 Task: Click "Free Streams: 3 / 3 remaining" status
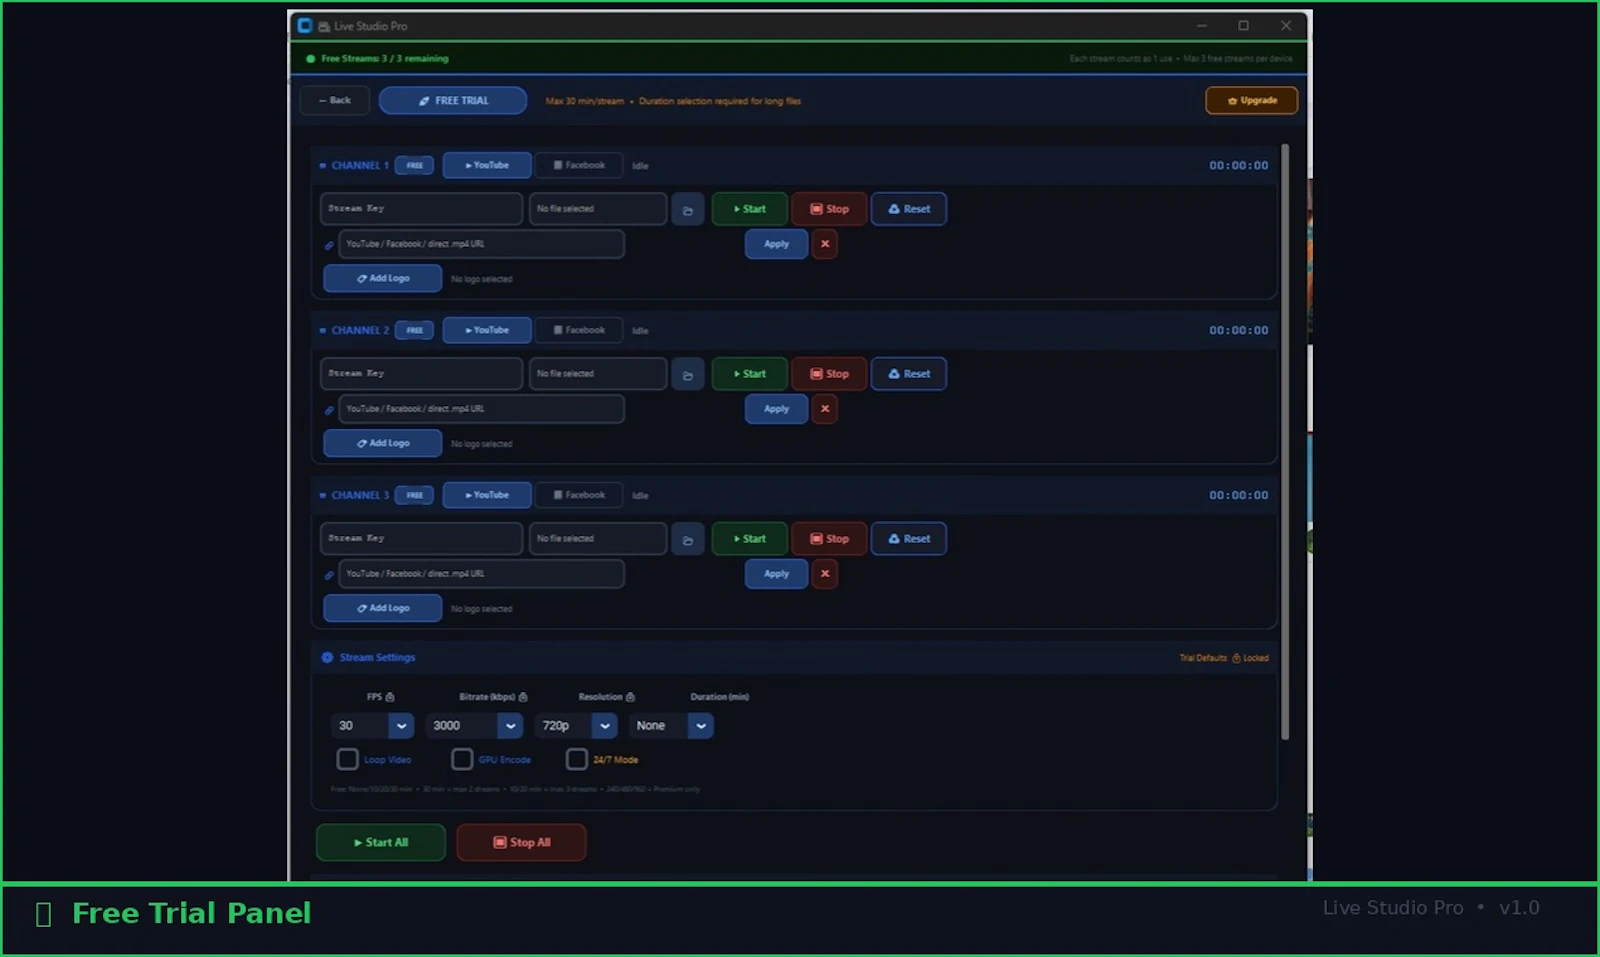click(384, 59)
